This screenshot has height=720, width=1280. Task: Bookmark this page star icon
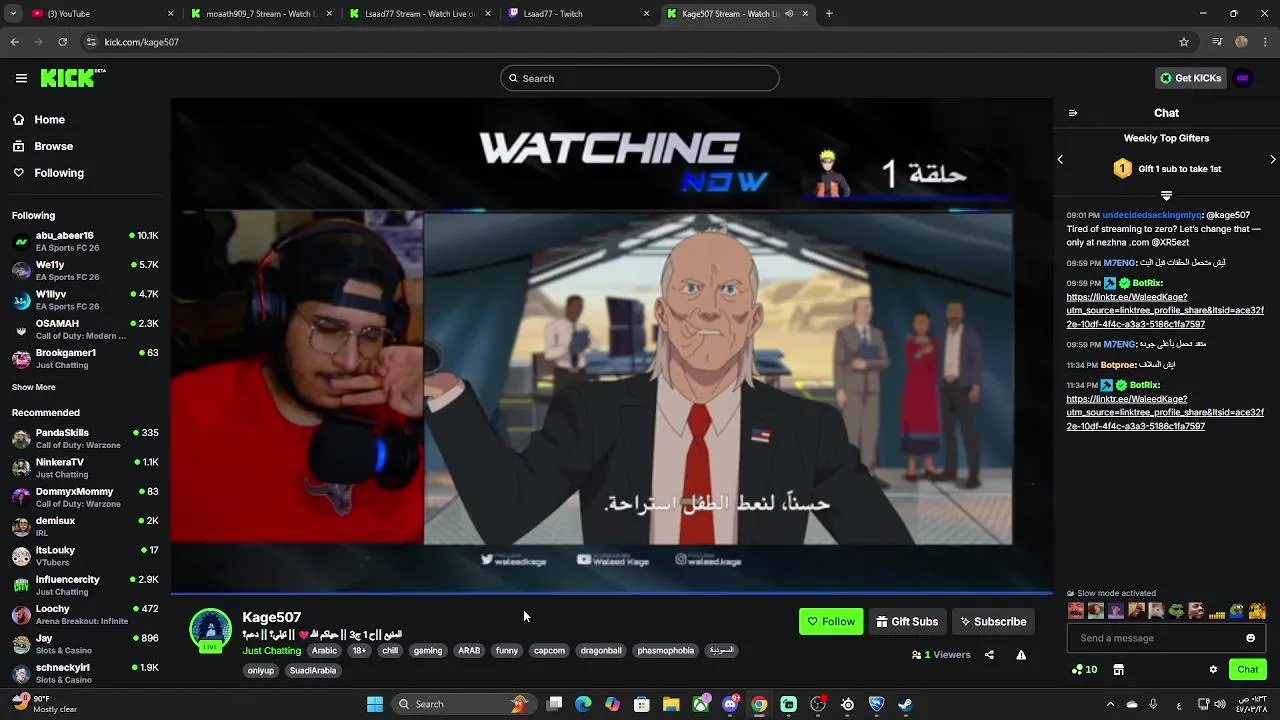(x=1184, y=42)
